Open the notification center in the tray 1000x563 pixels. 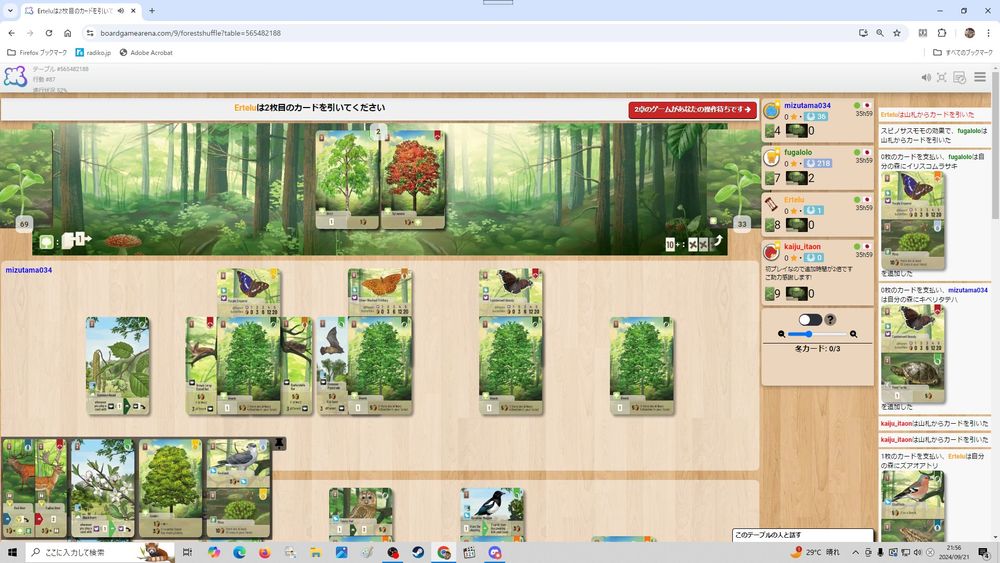click(985, 552)
